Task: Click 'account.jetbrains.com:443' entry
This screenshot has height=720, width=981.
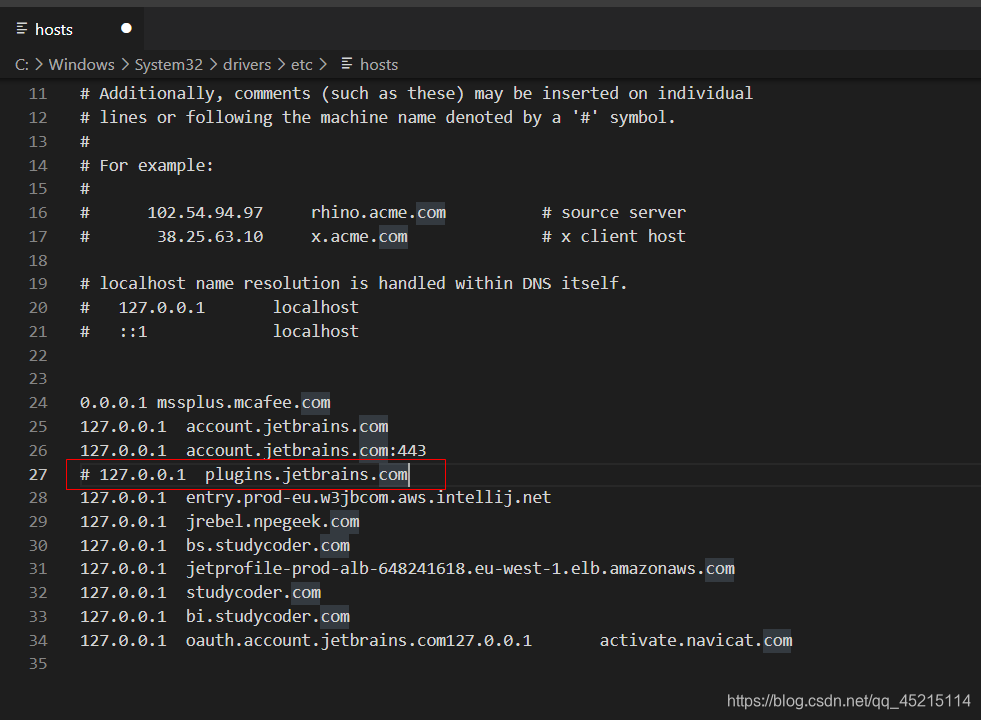Action: (306, 450)
